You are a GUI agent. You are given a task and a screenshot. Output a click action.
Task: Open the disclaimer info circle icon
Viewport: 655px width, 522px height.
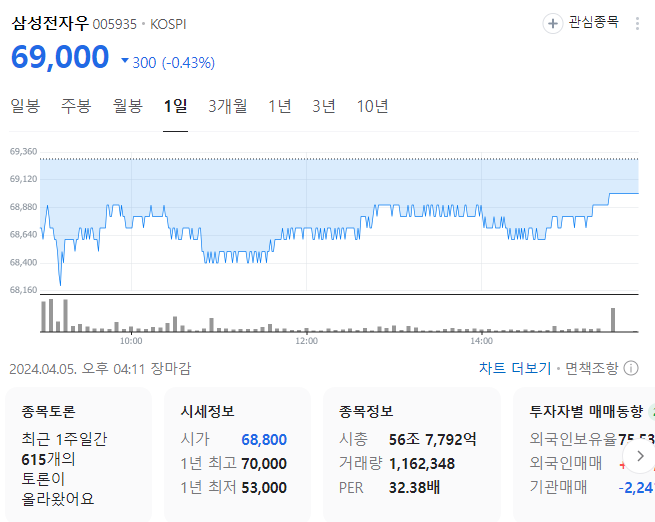click(631, 368)
